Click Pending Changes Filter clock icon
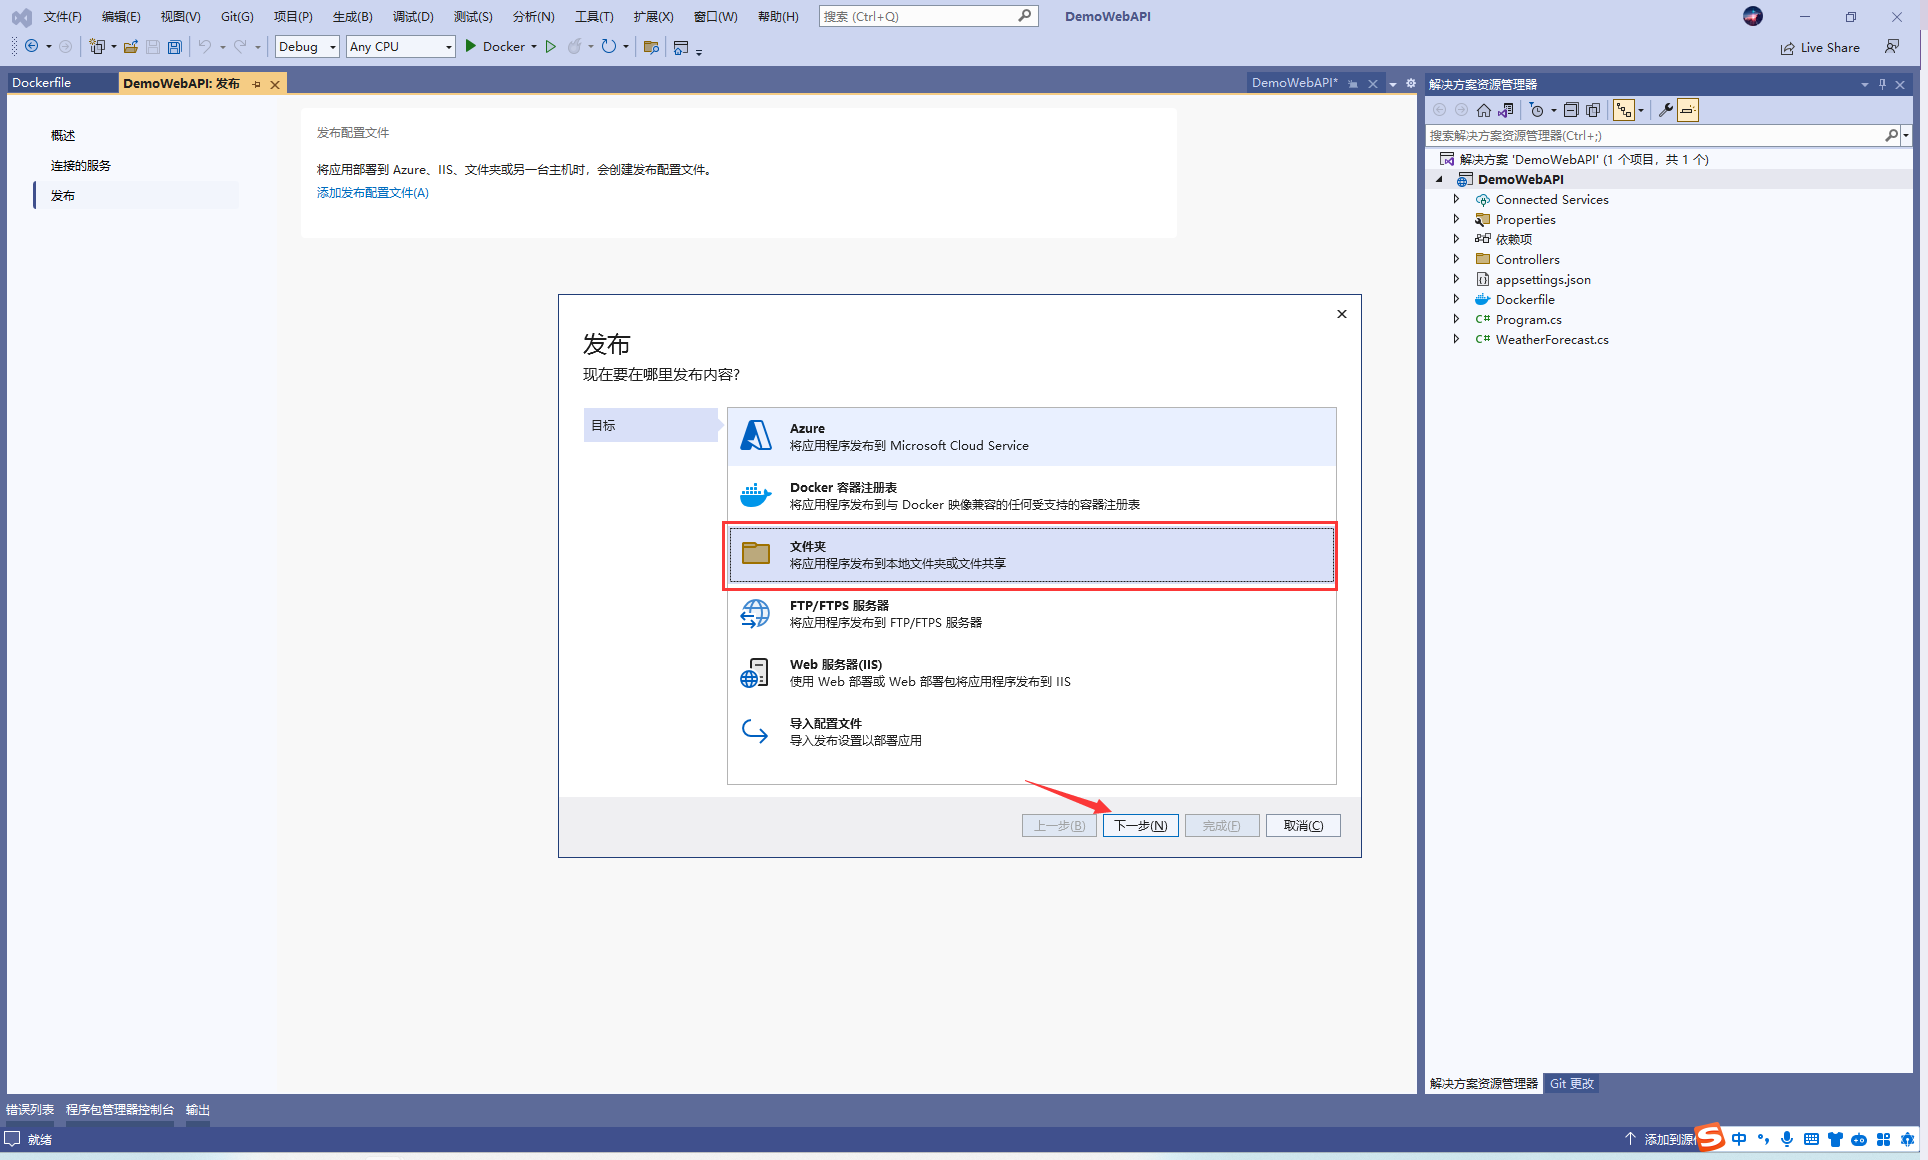 [1537, 110]
